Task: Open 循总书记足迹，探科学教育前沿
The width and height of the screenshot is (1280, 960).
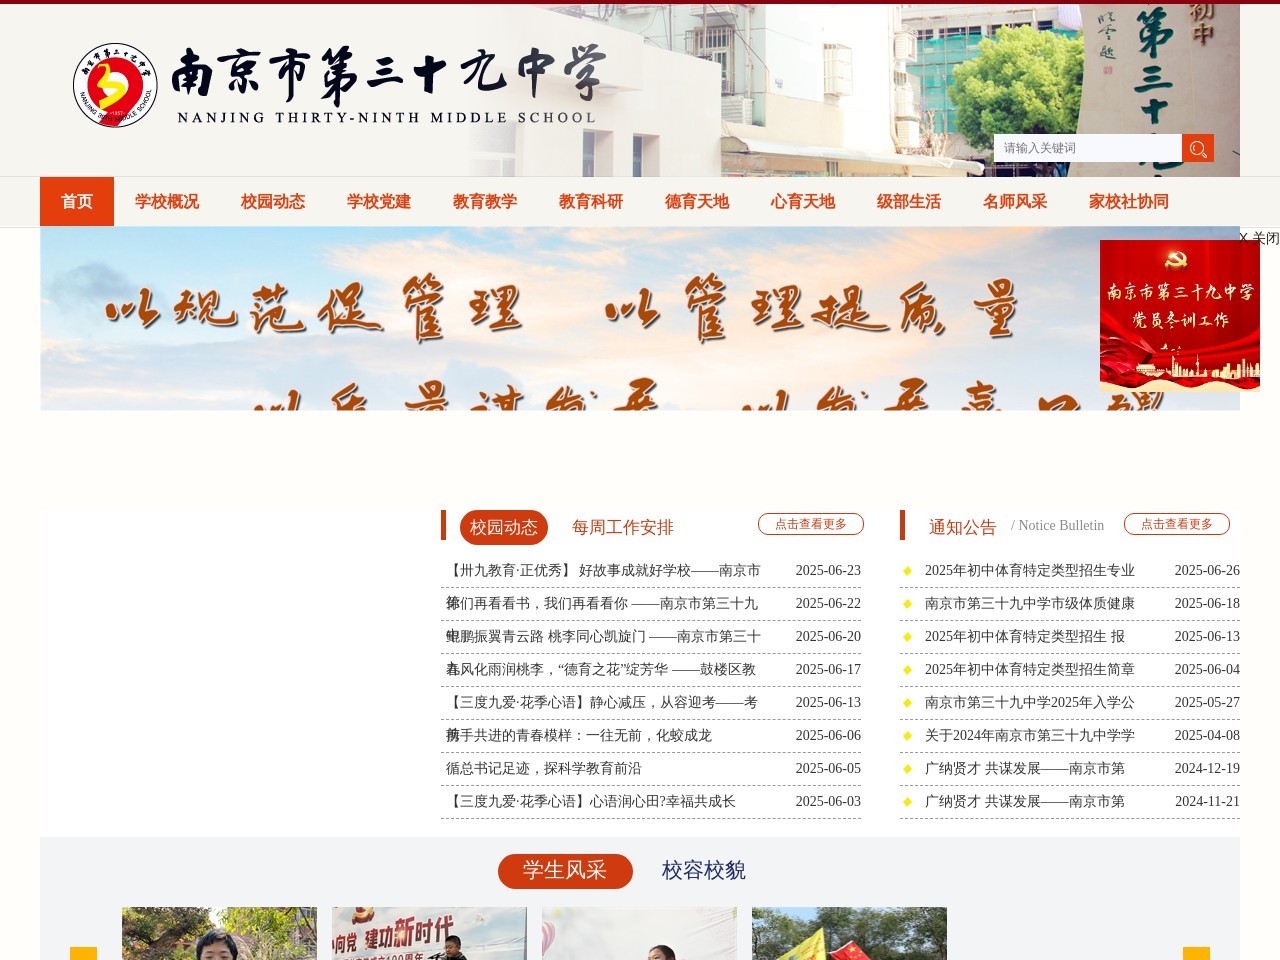Action: coord(544,768)
